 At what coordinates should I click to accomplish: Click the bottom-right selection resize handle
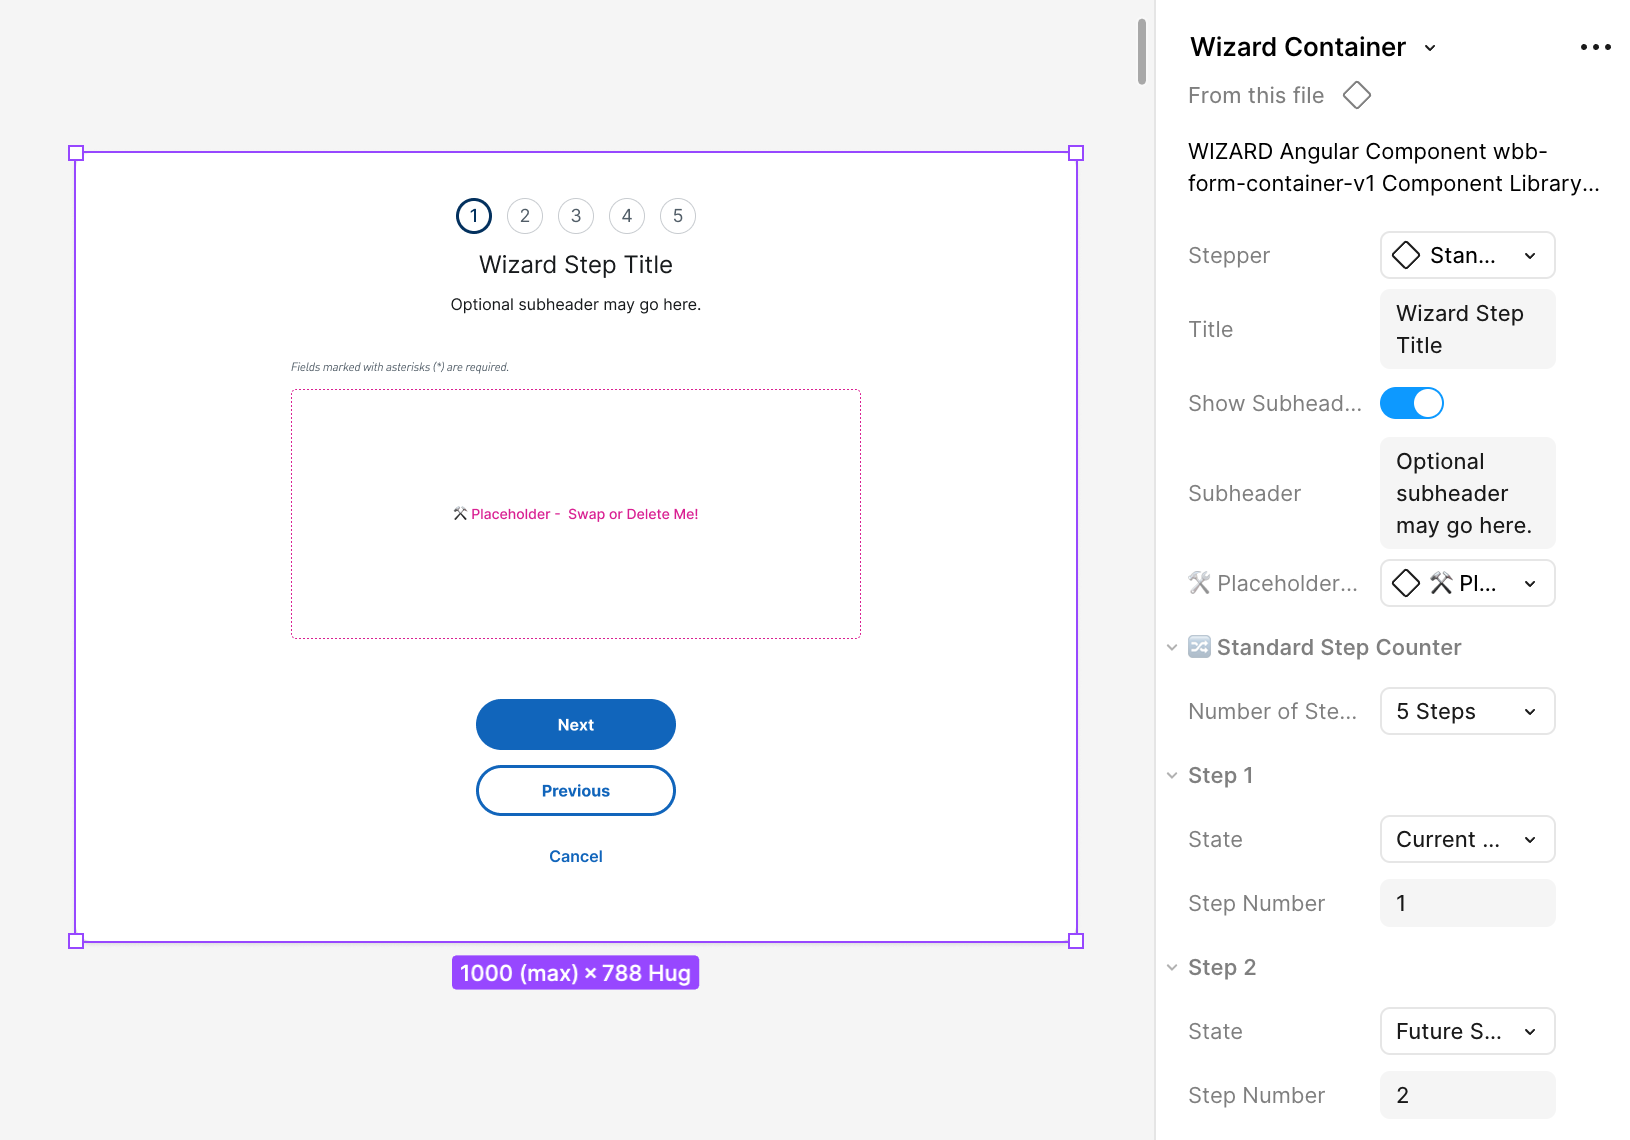click(x=1076, y=941)
